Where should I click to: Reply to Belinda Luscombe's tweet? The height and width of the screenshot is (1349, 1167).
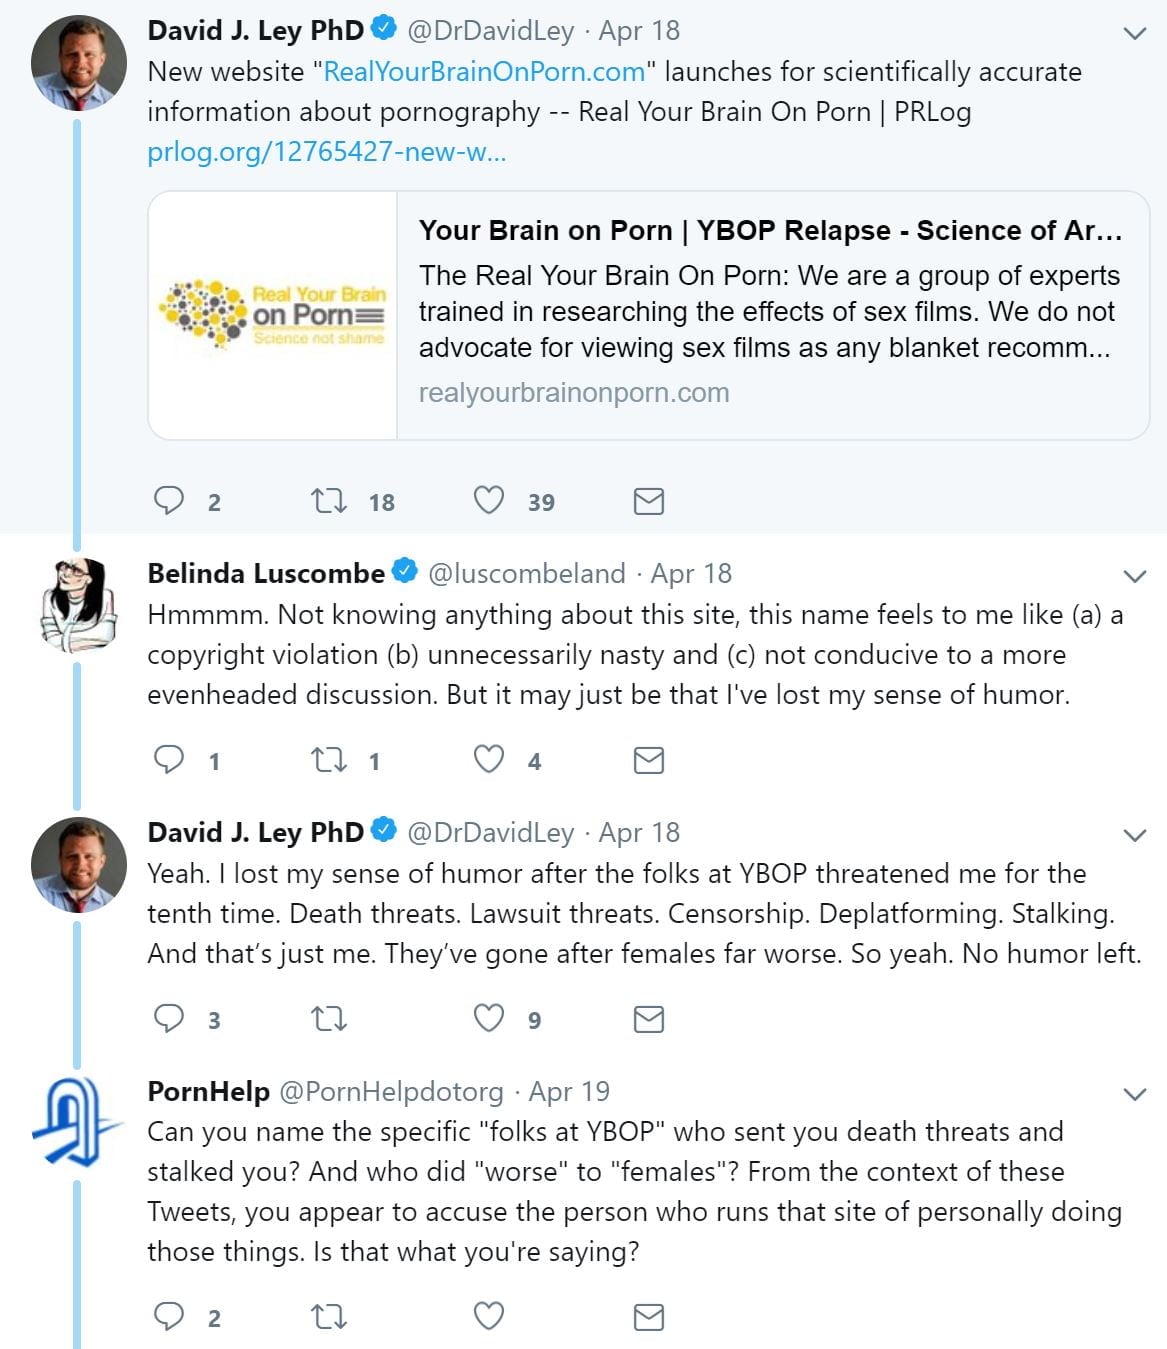pos(169,760)
